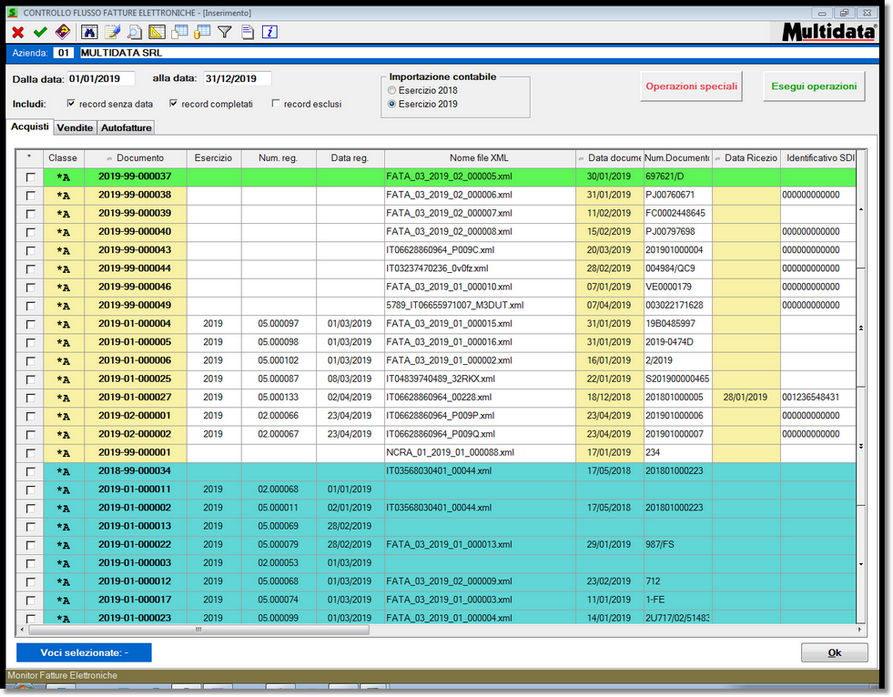893x697 pixels.
Task: Click the blue information icon
Action: 269,32
